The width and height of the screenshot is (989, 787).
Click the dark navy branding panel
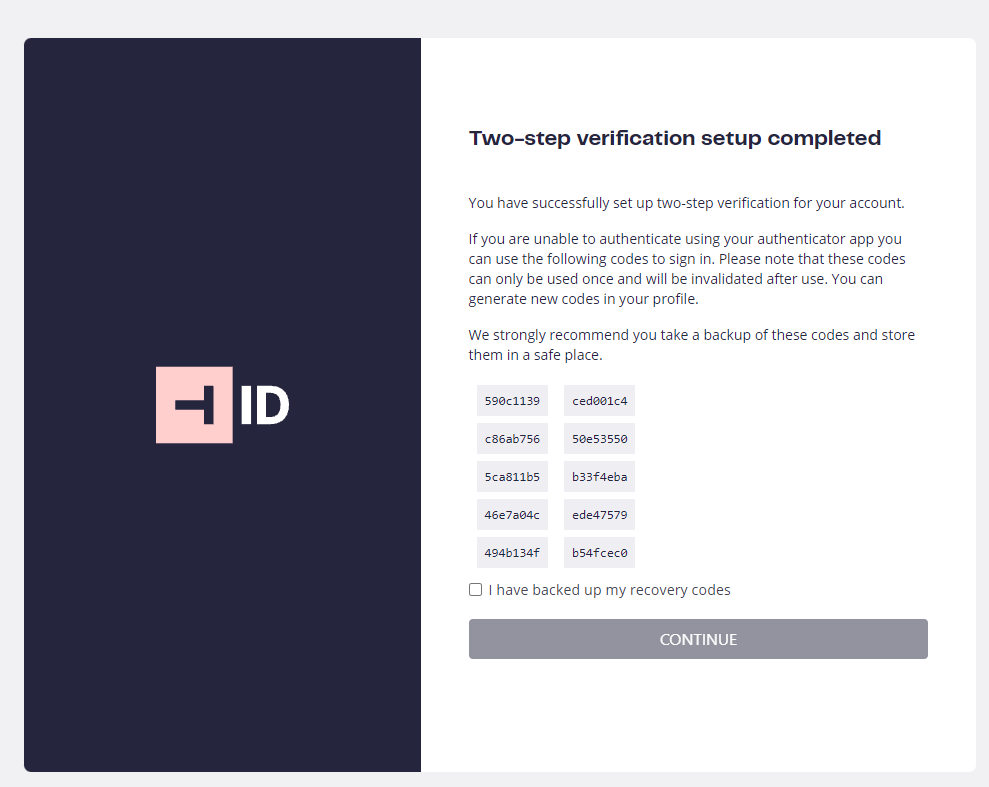222,405
